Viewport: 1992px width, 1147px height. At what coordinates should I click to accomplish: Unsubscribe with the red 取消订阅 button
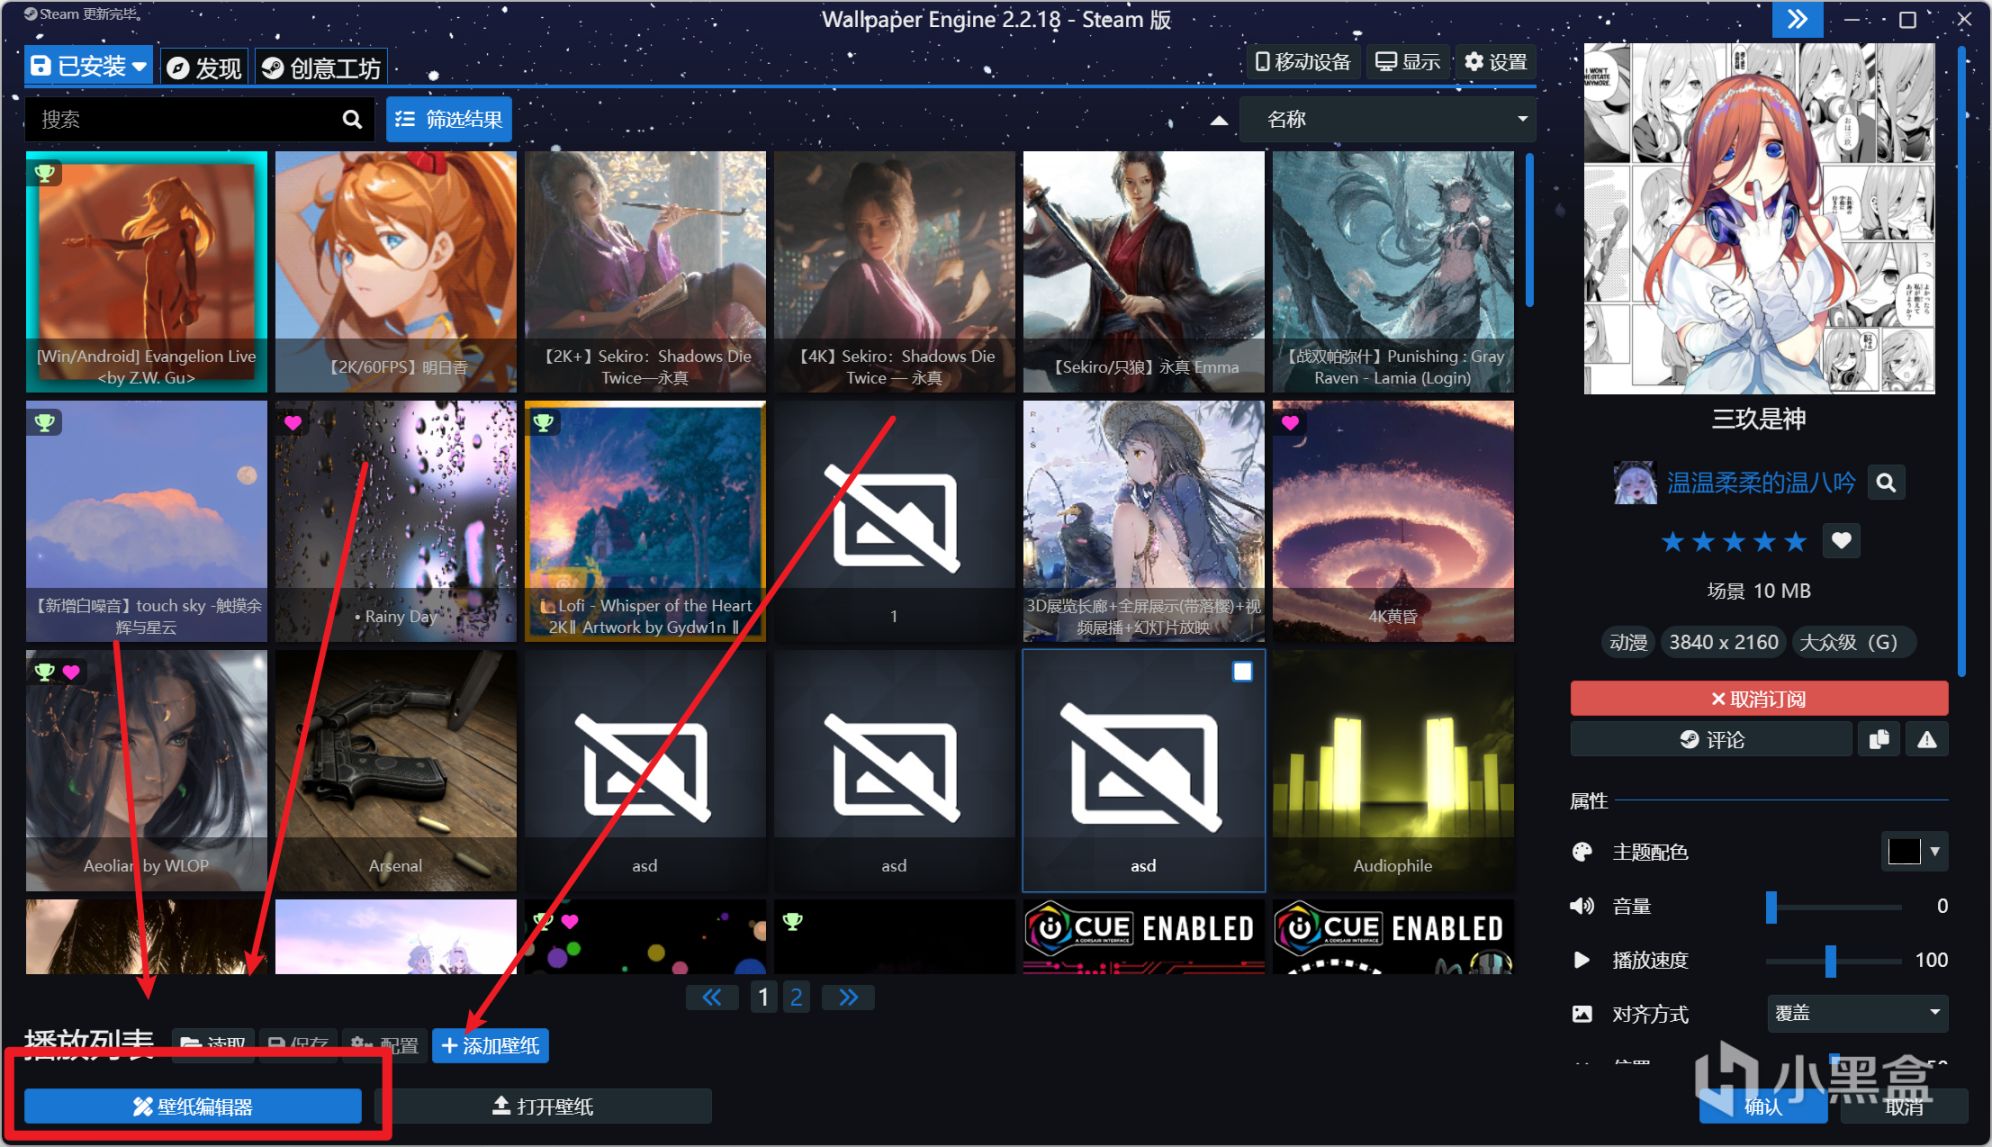pos(1759,698)
